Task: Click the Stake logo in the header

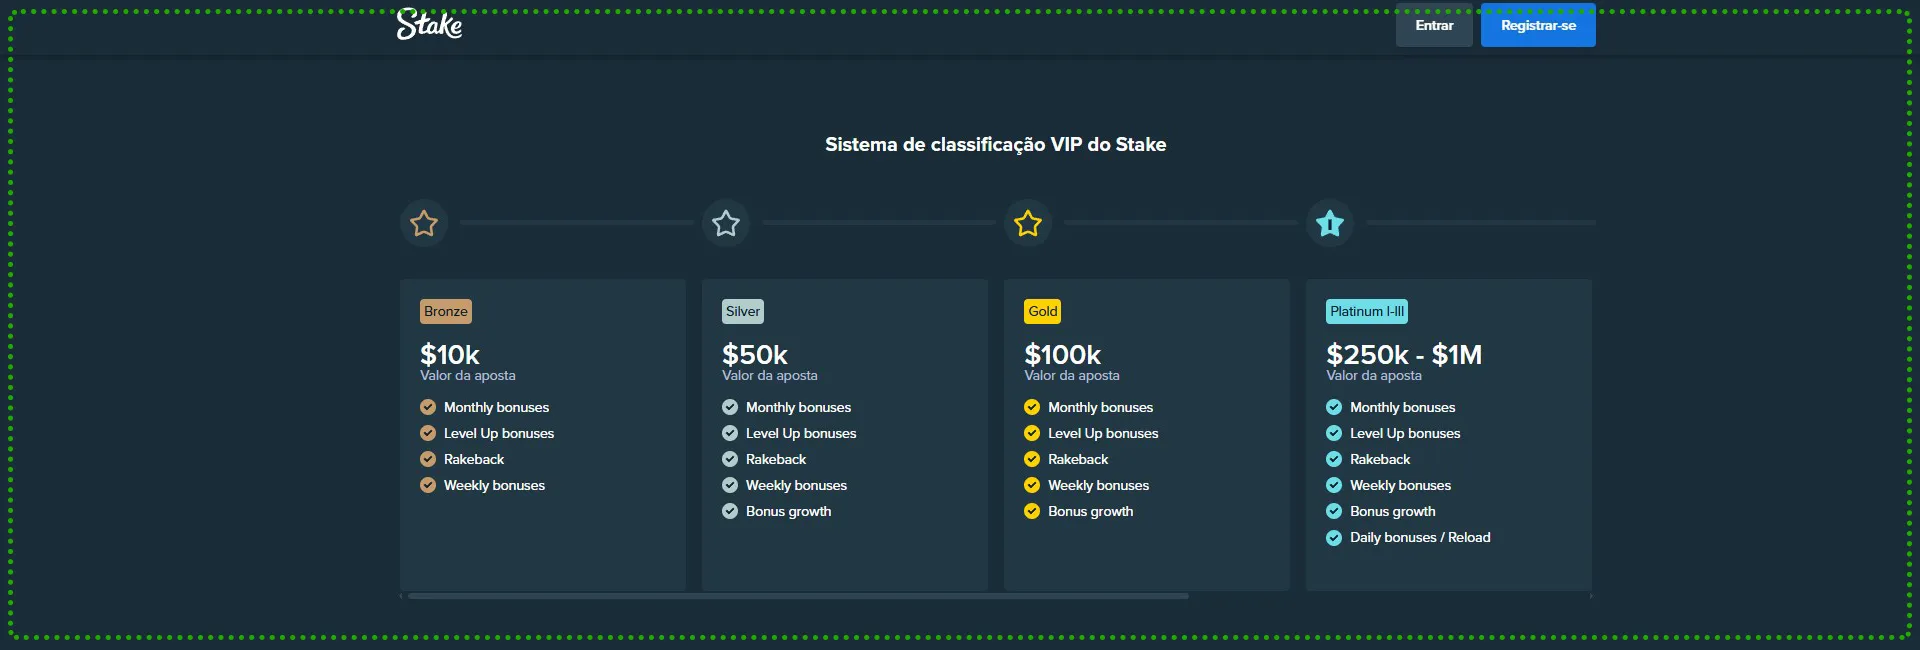Action: (430, 27)
